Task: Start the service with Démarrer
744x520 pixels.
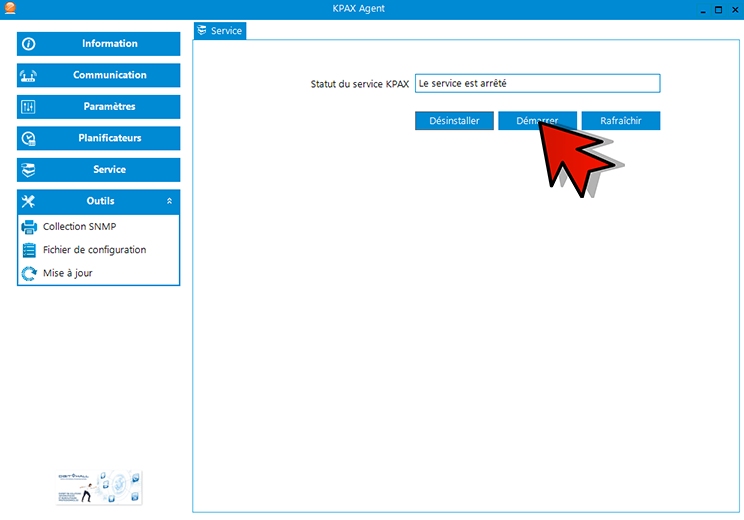Action: [x=537, y=121]
